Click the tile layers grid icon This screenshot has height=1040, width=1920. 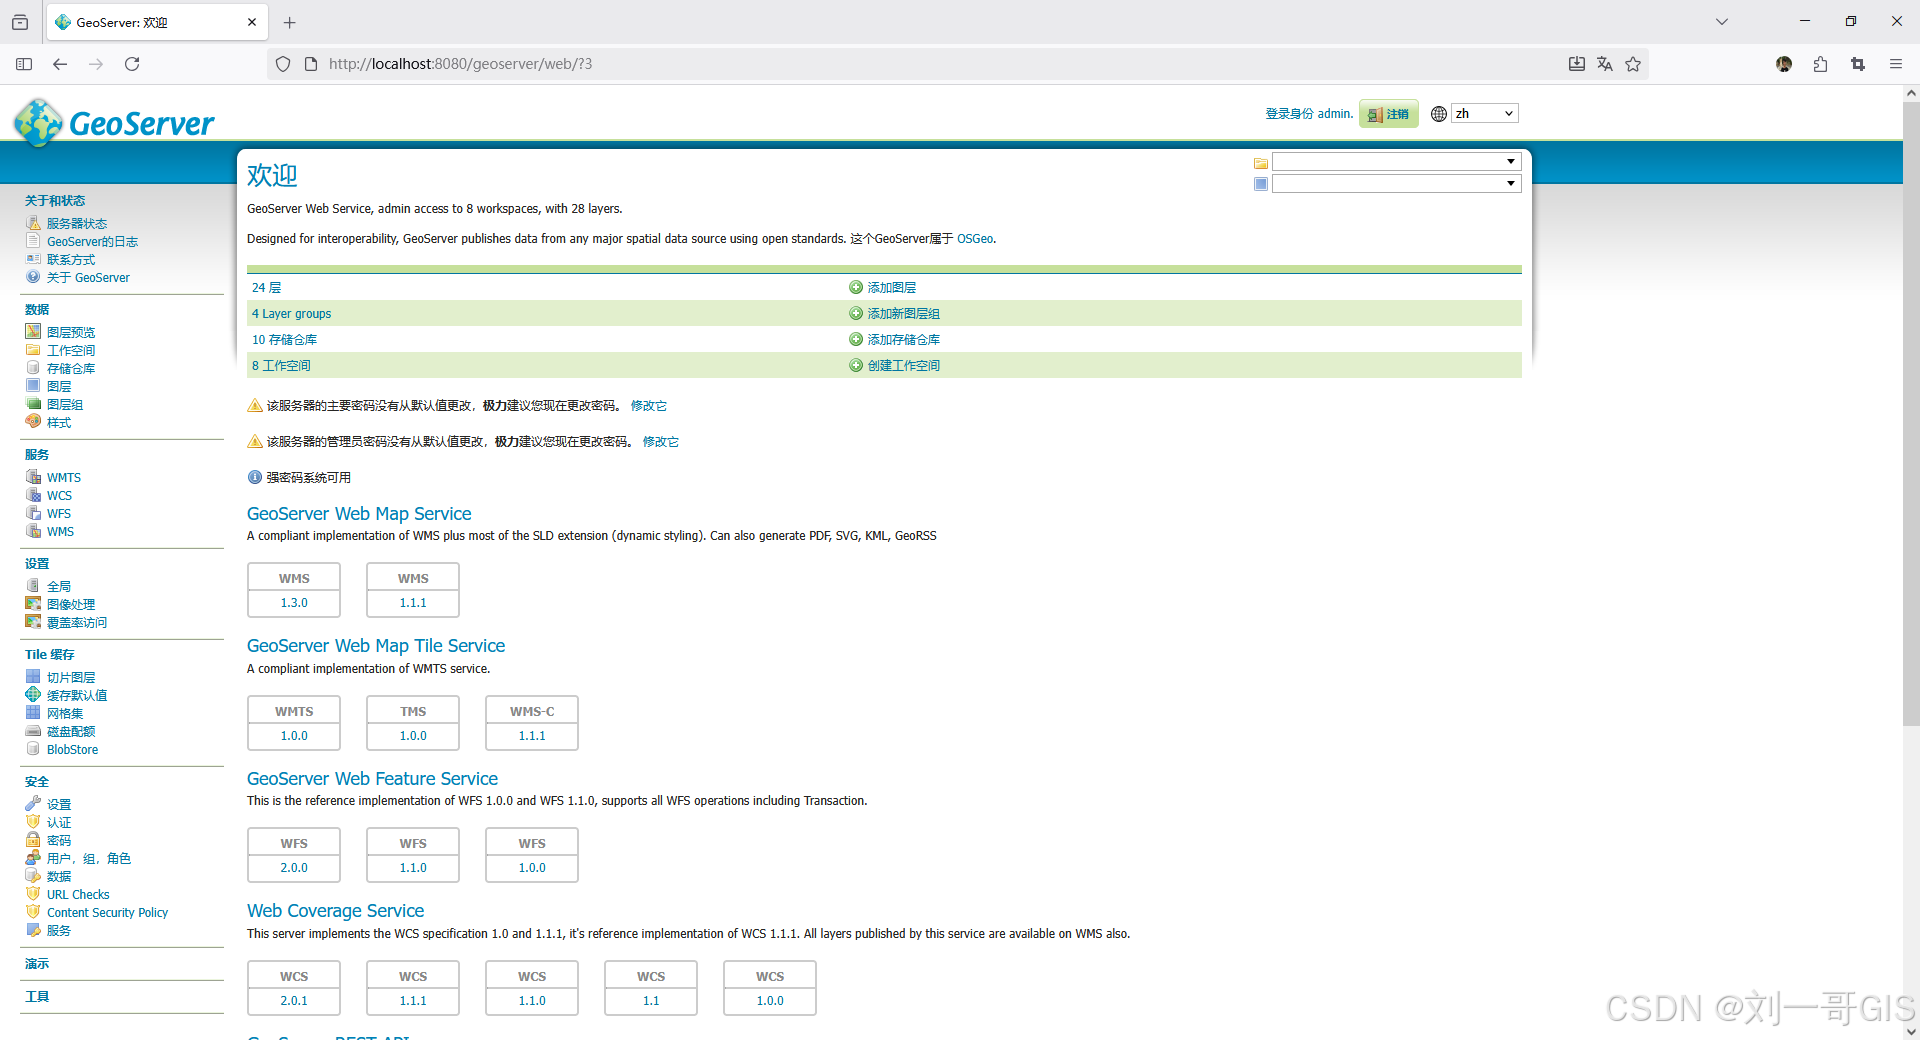tap(33, 677)
